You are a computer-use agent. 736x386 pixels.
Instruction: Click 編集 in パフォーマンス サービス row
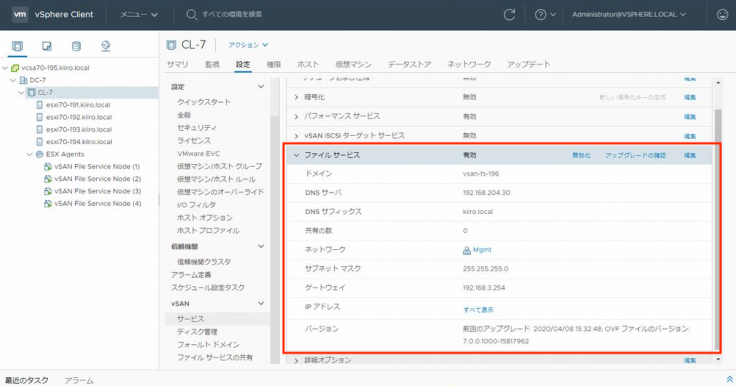(x=690, y=116)
